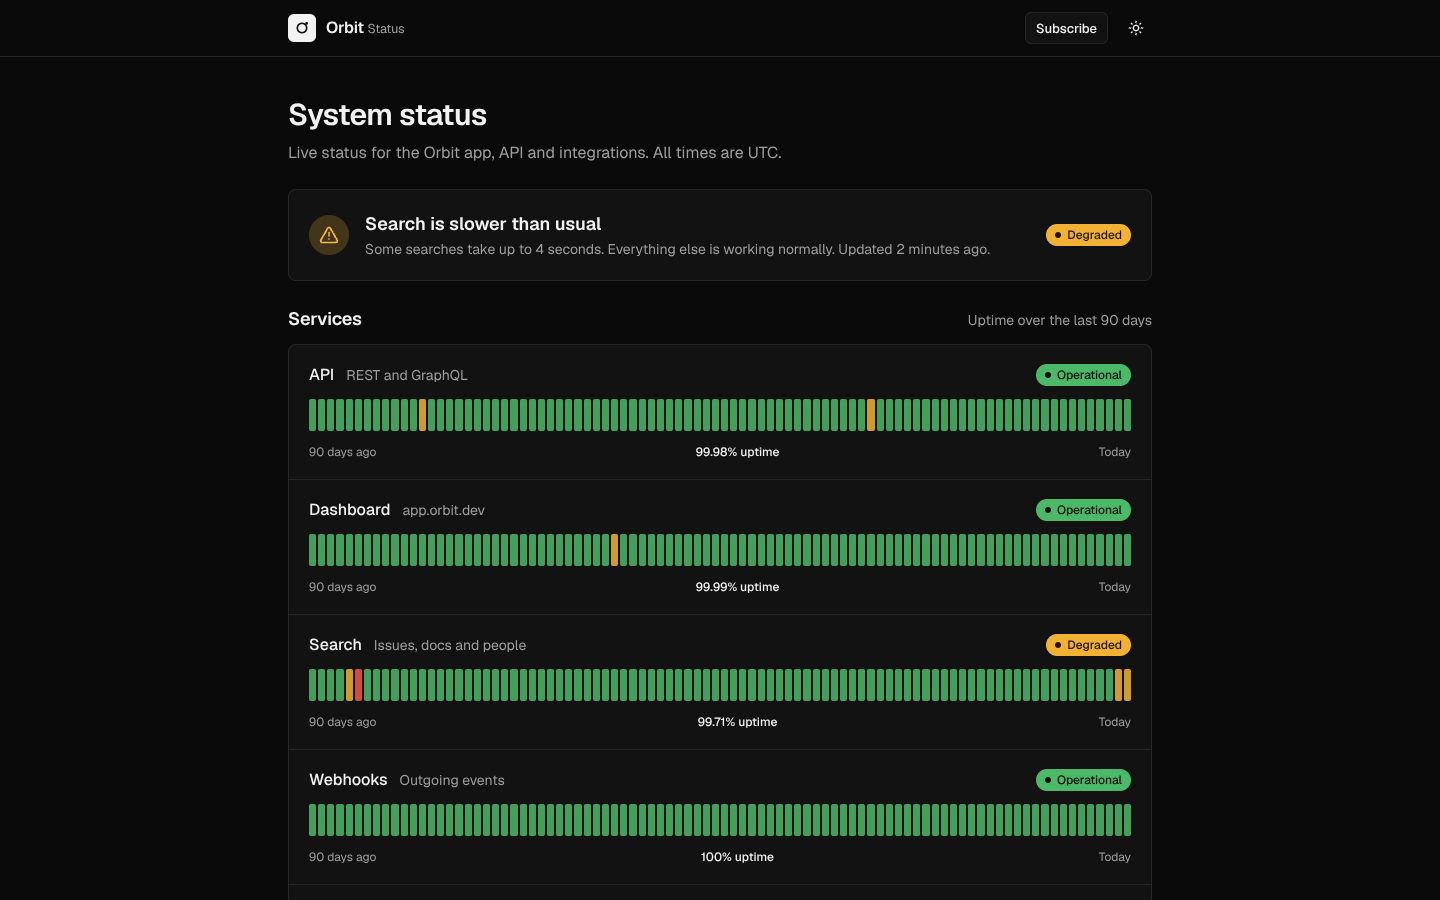Viewport: 1440px width, 900px height.
Task: Click the "Webhooks" service name
Action: coord(348,779)
